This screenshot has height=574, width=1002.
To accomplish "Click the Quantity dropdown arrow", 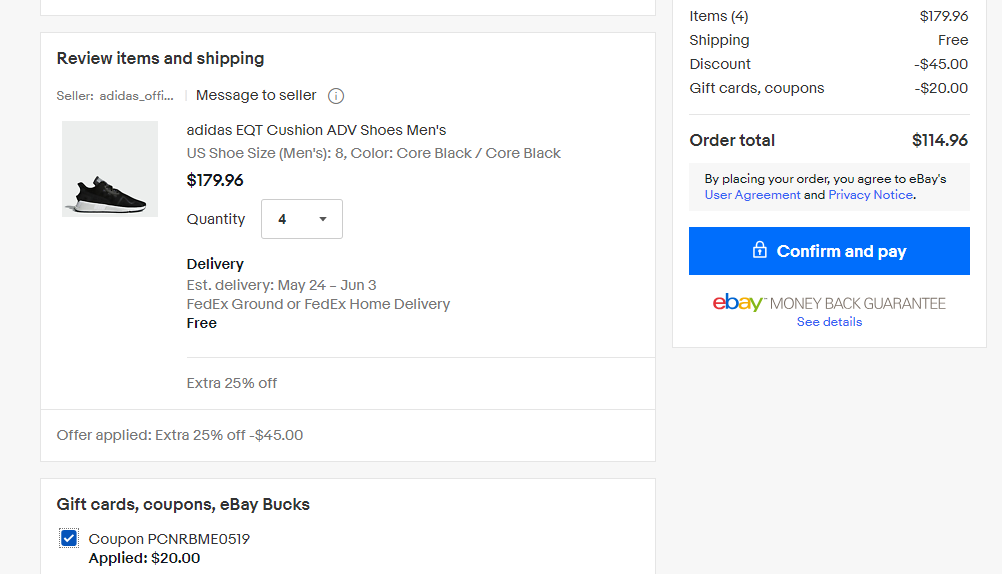I will [323, 219].
